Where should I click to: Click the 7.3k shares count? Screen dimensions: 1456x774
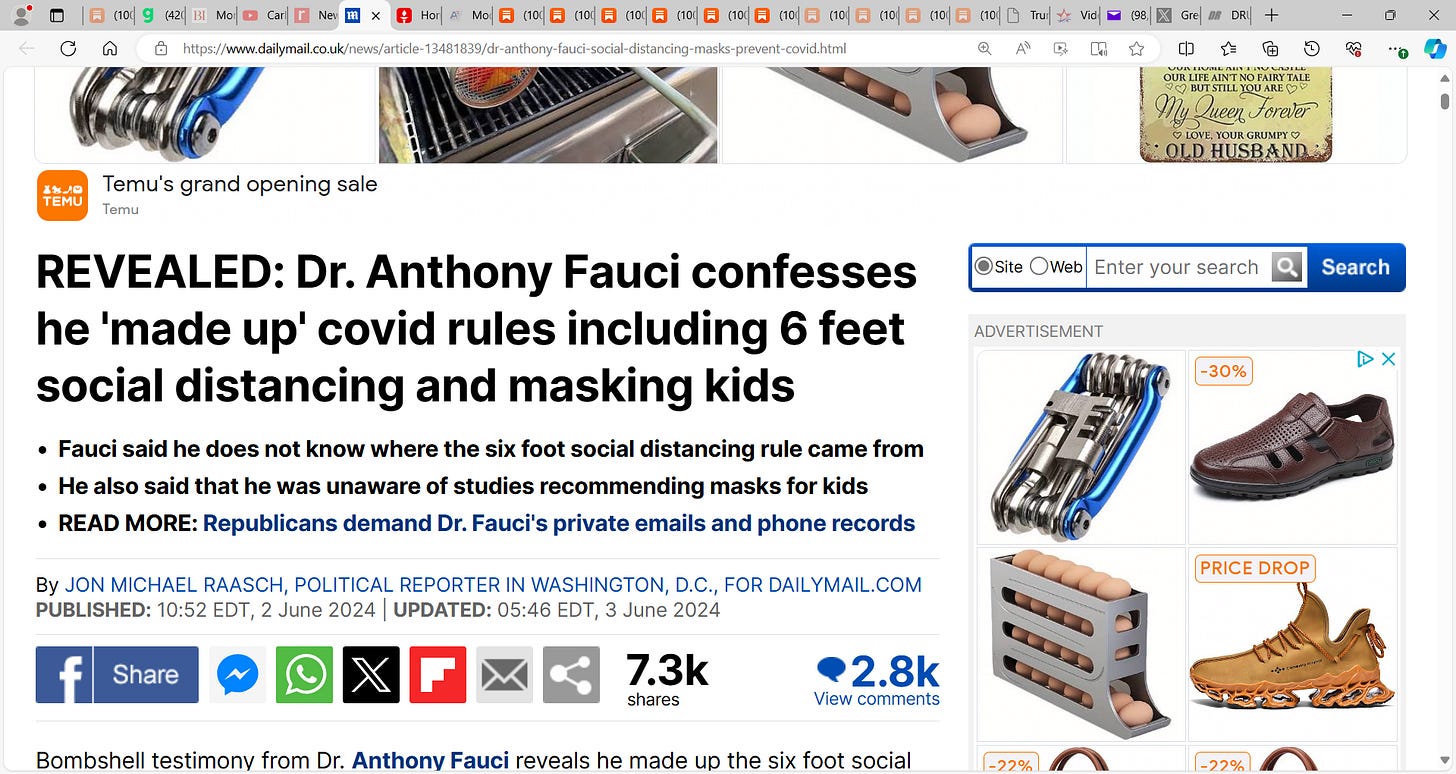(x=667, y=679)
